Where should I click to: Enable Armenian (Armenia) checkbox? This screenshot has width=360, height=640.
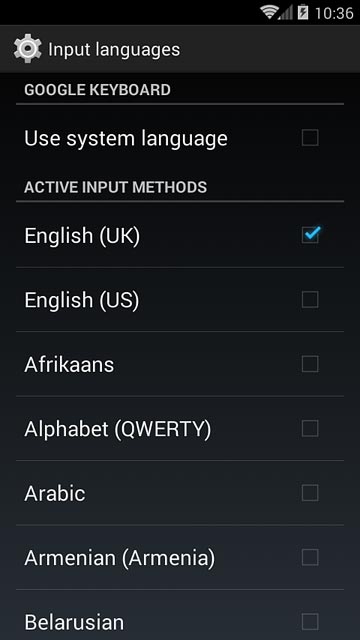tap(310, 558)
